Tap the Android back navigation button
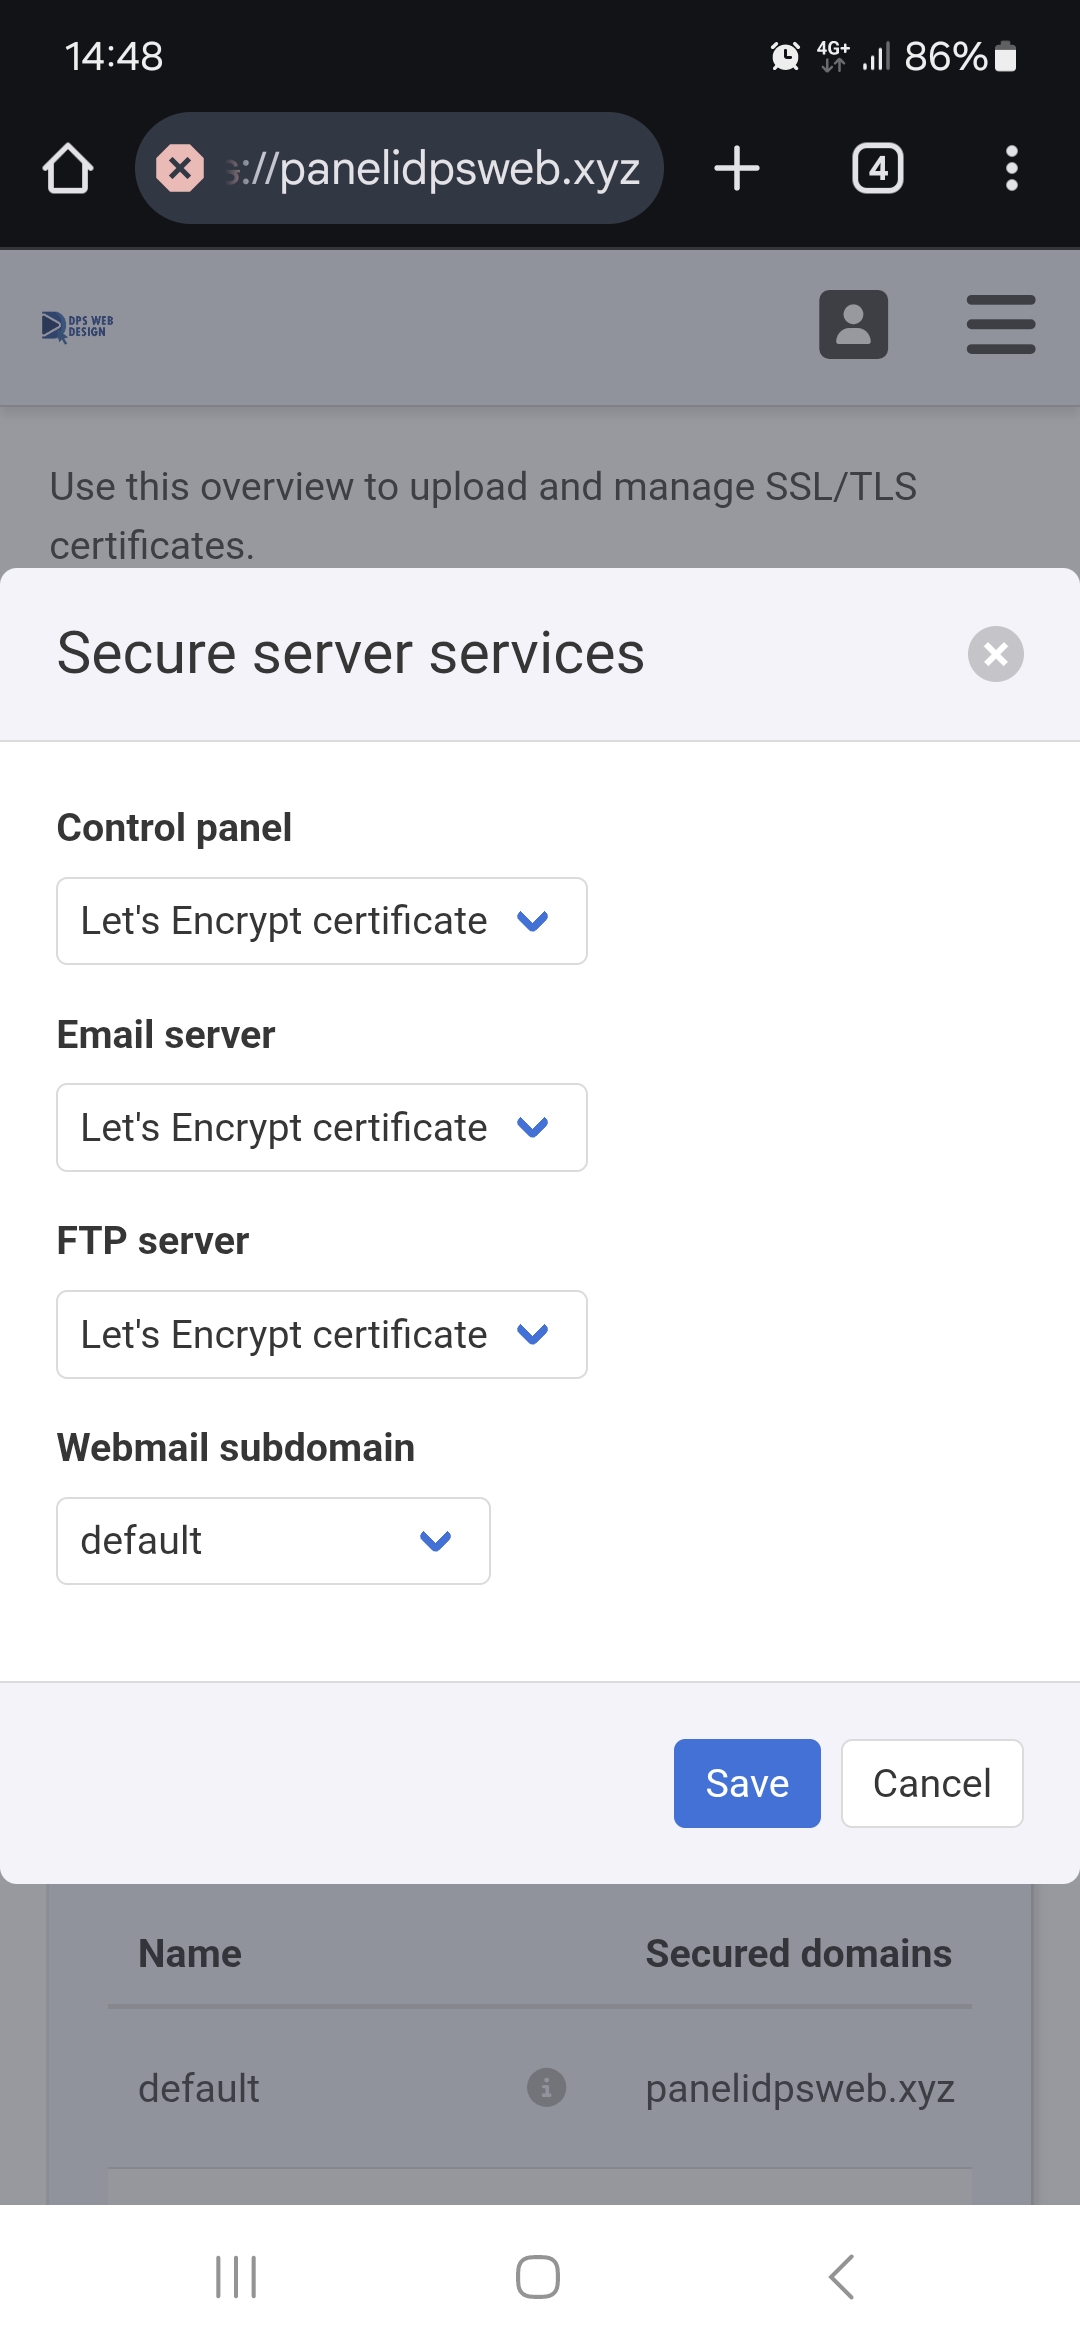 click(841, 2277)
